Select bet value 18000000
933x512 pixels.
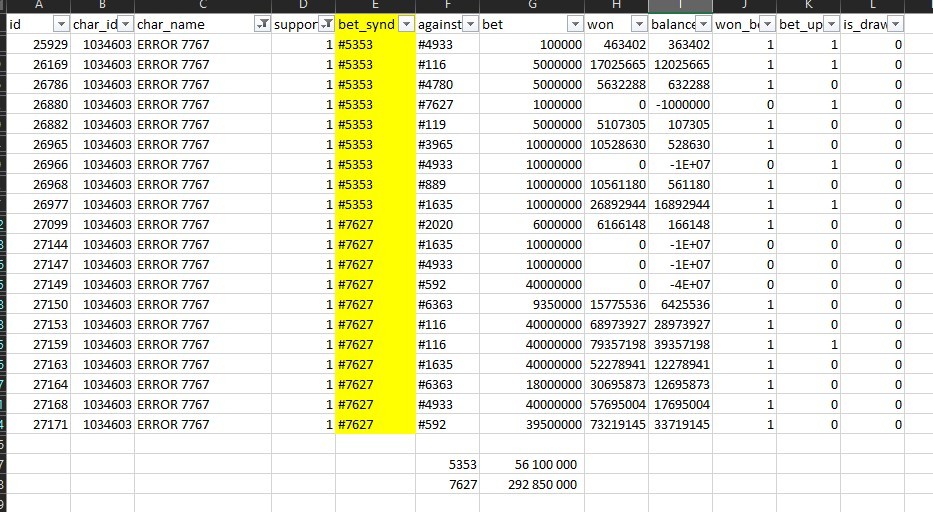click(x=532, y=385)
